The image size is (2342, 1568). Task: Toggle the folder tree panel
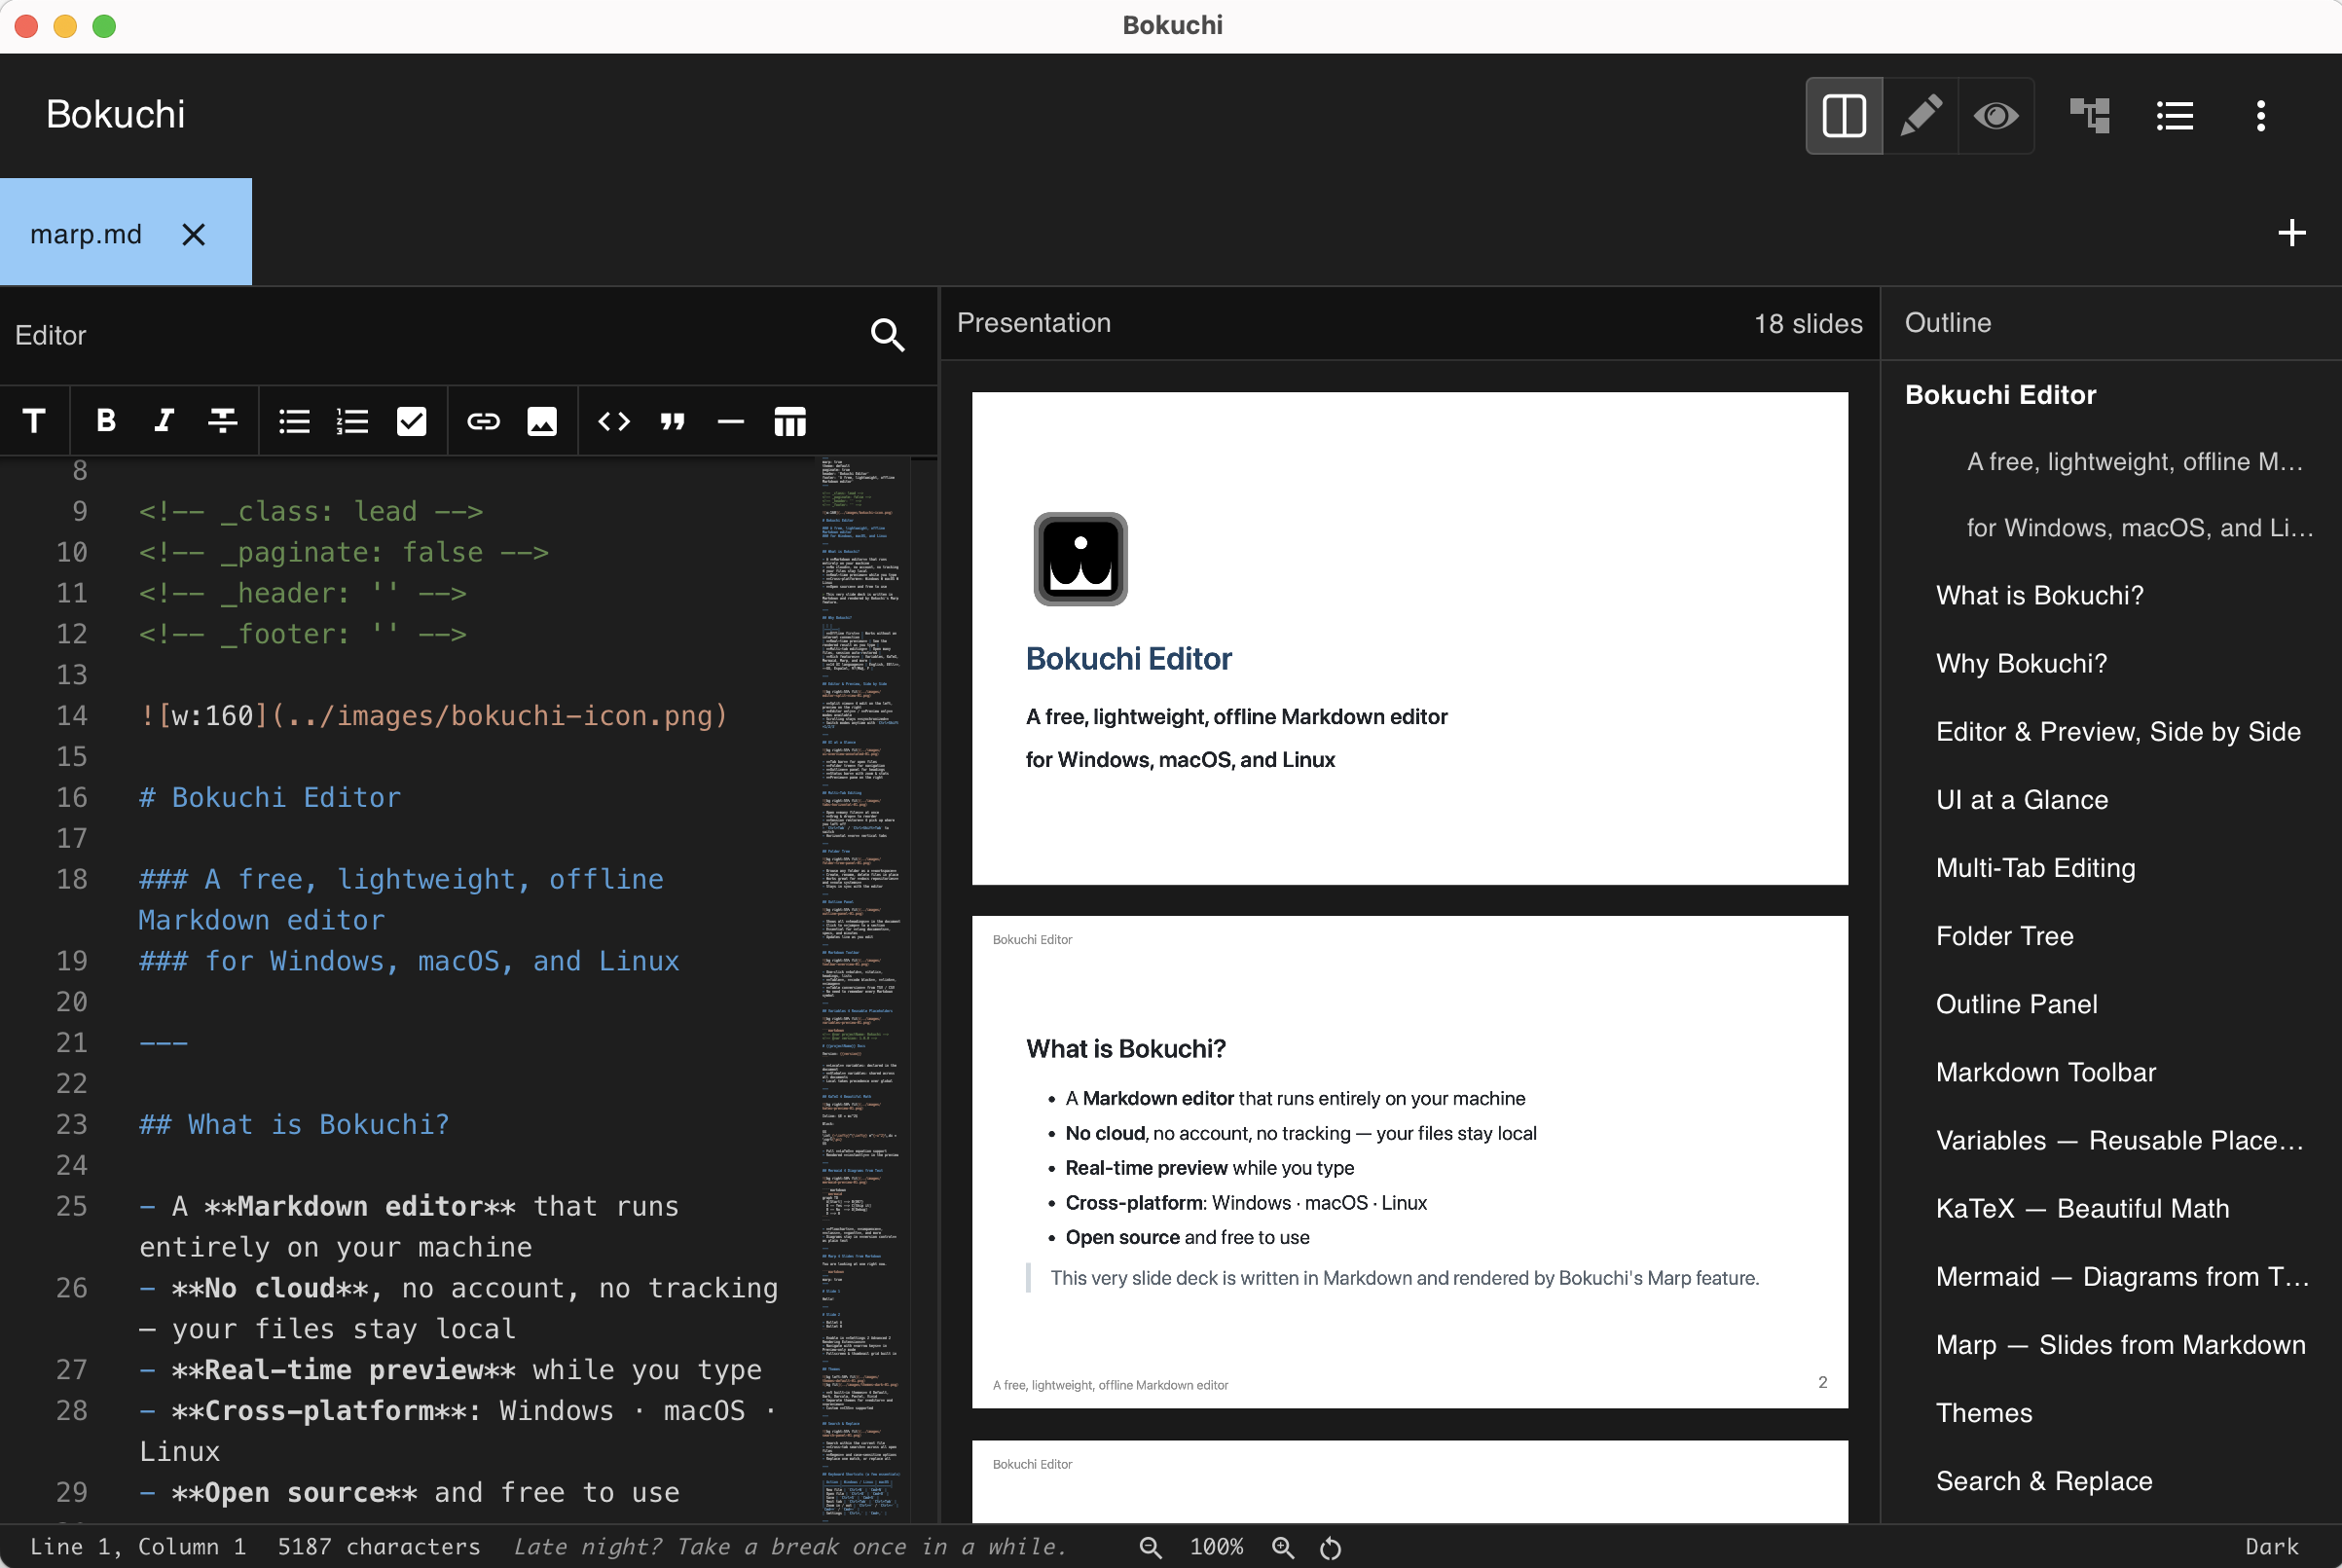click(x=2090, y=116)
